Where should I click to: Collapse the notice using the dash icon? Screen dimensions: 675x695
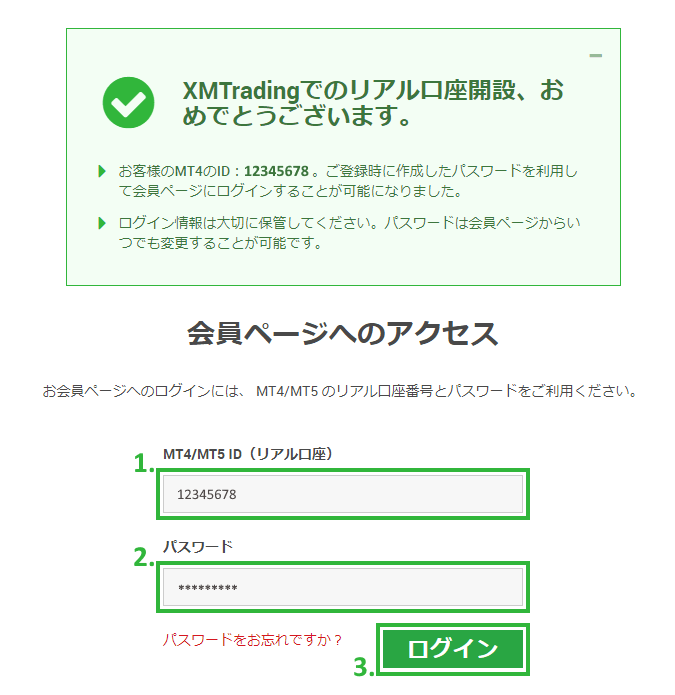pos(595,55)
